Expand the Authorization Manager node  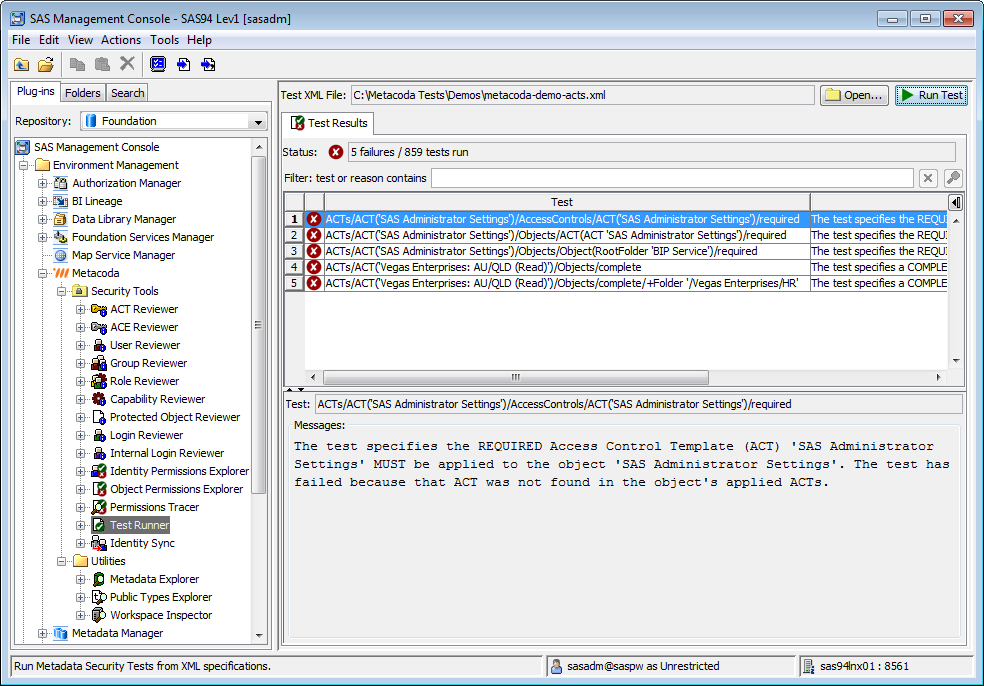point(43,184)
